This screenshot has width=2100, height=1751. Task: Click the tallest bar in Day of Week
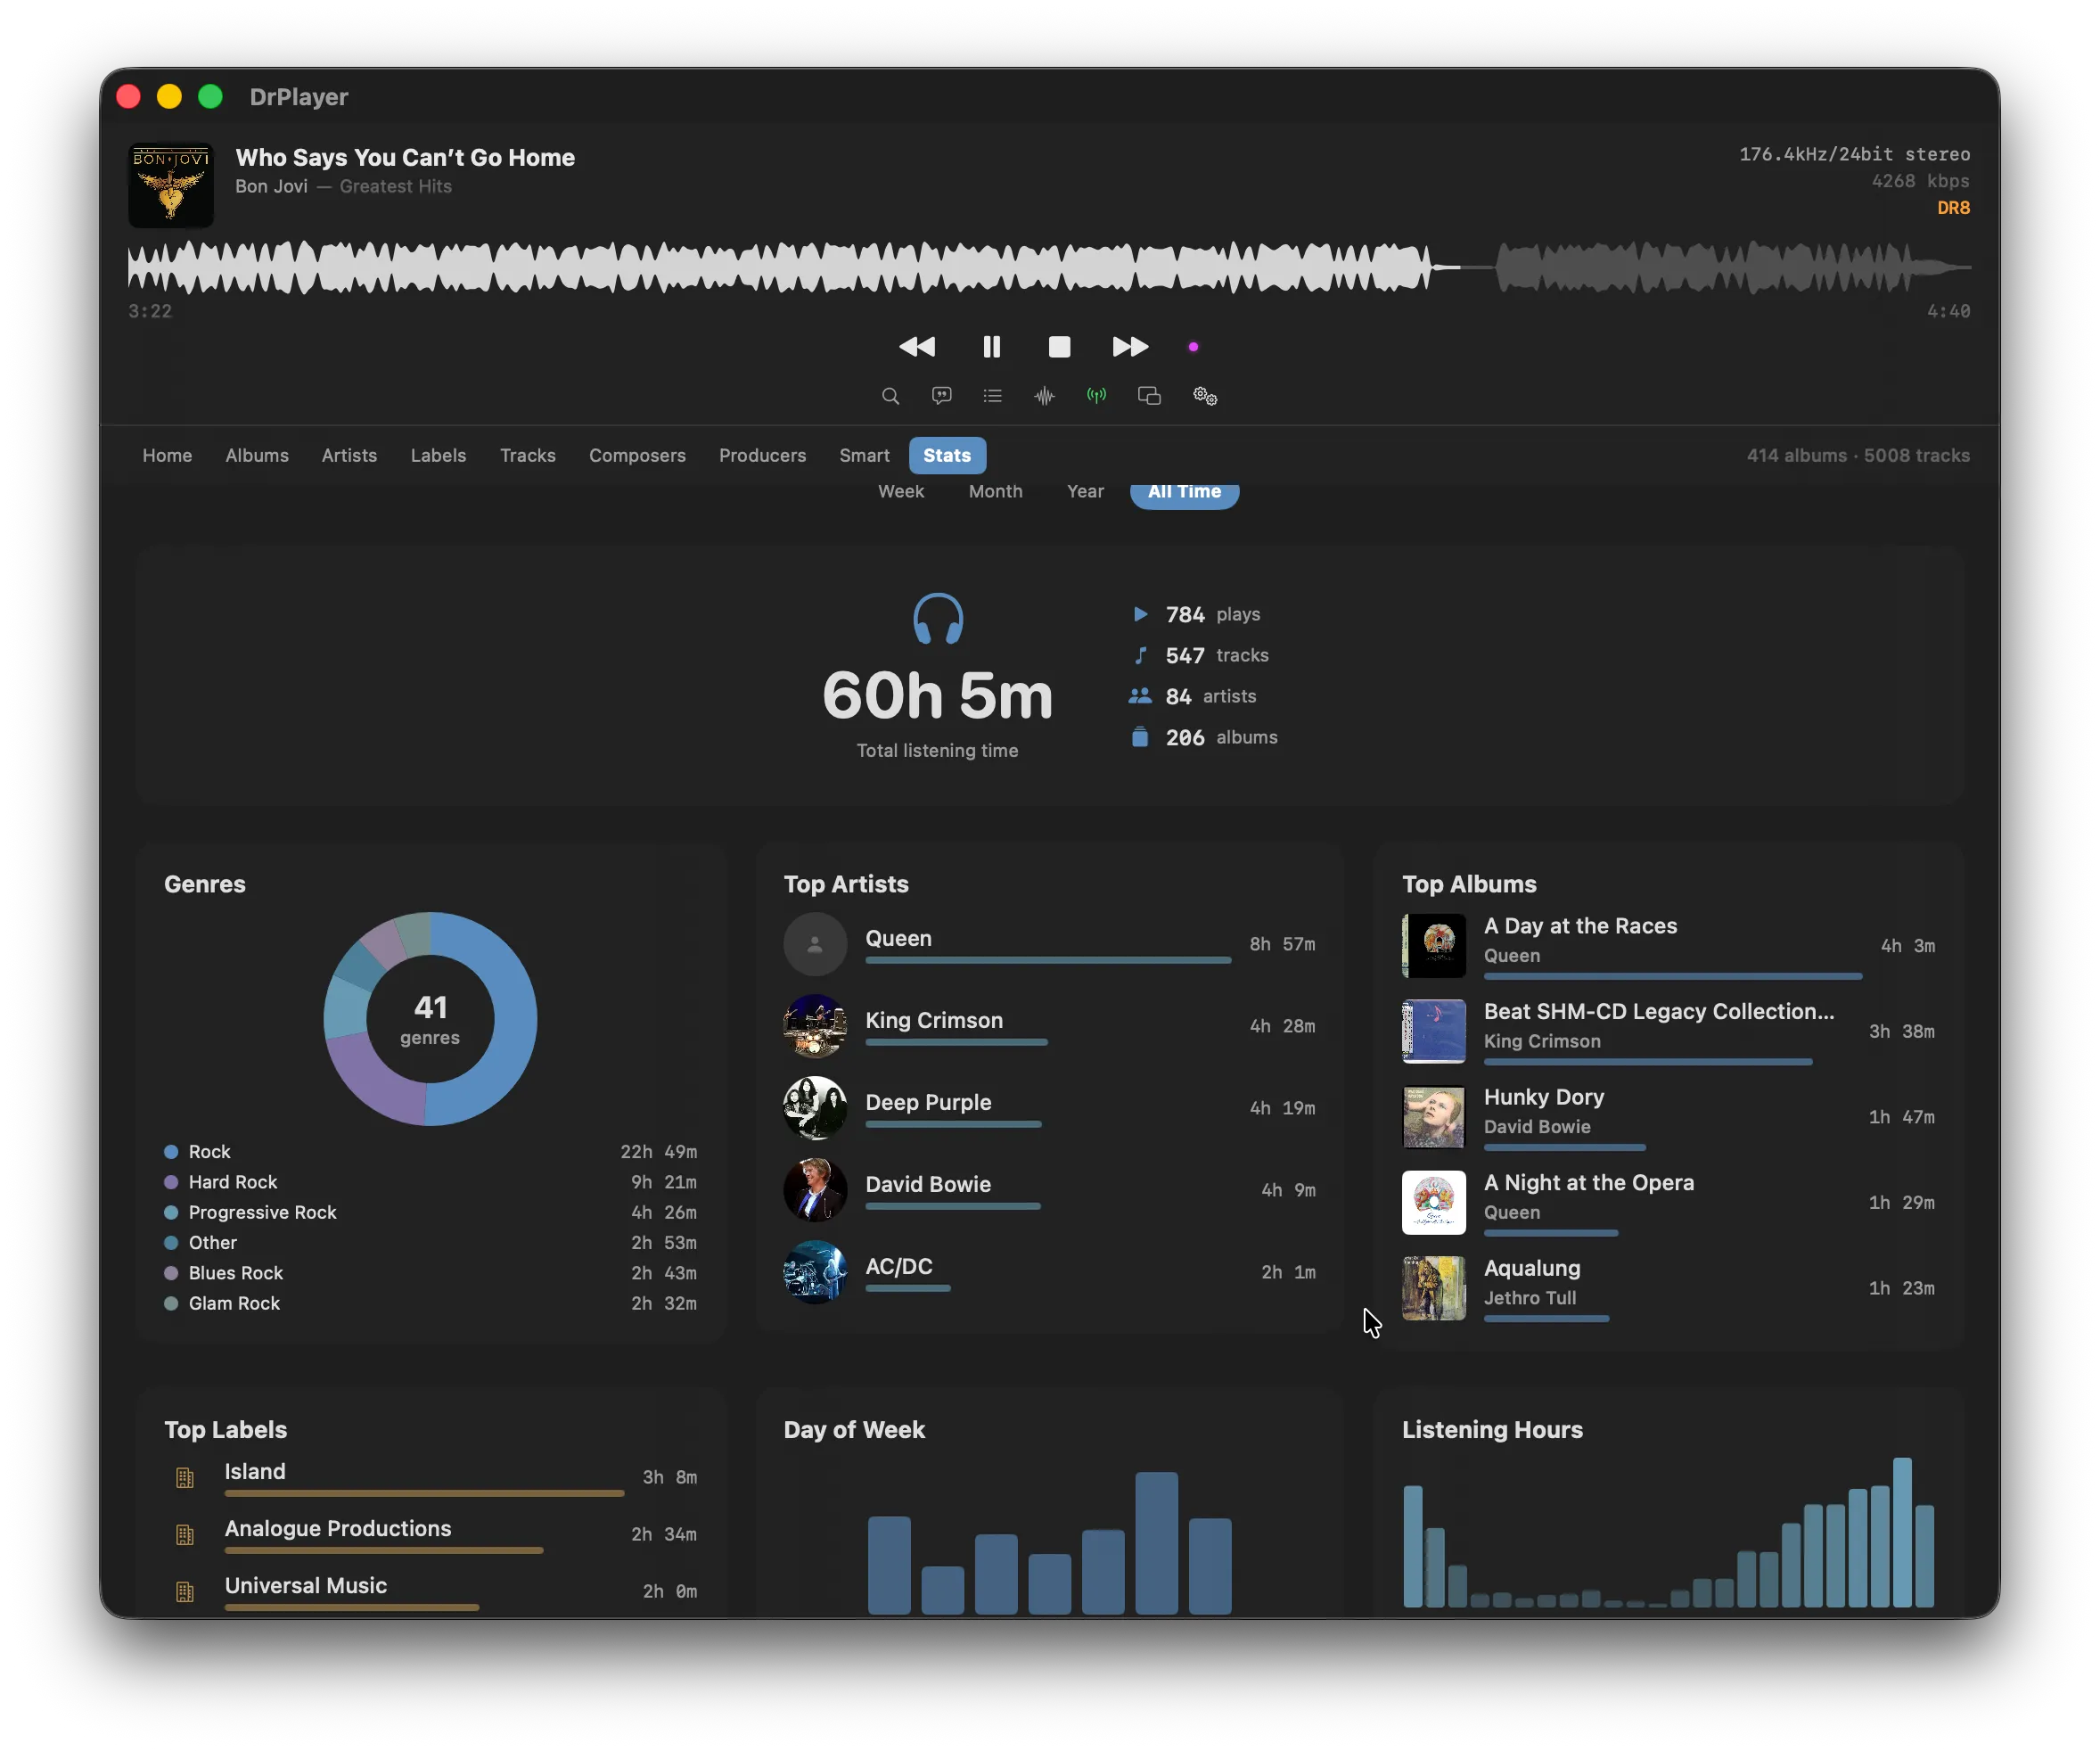(x=1156, y=1542)
